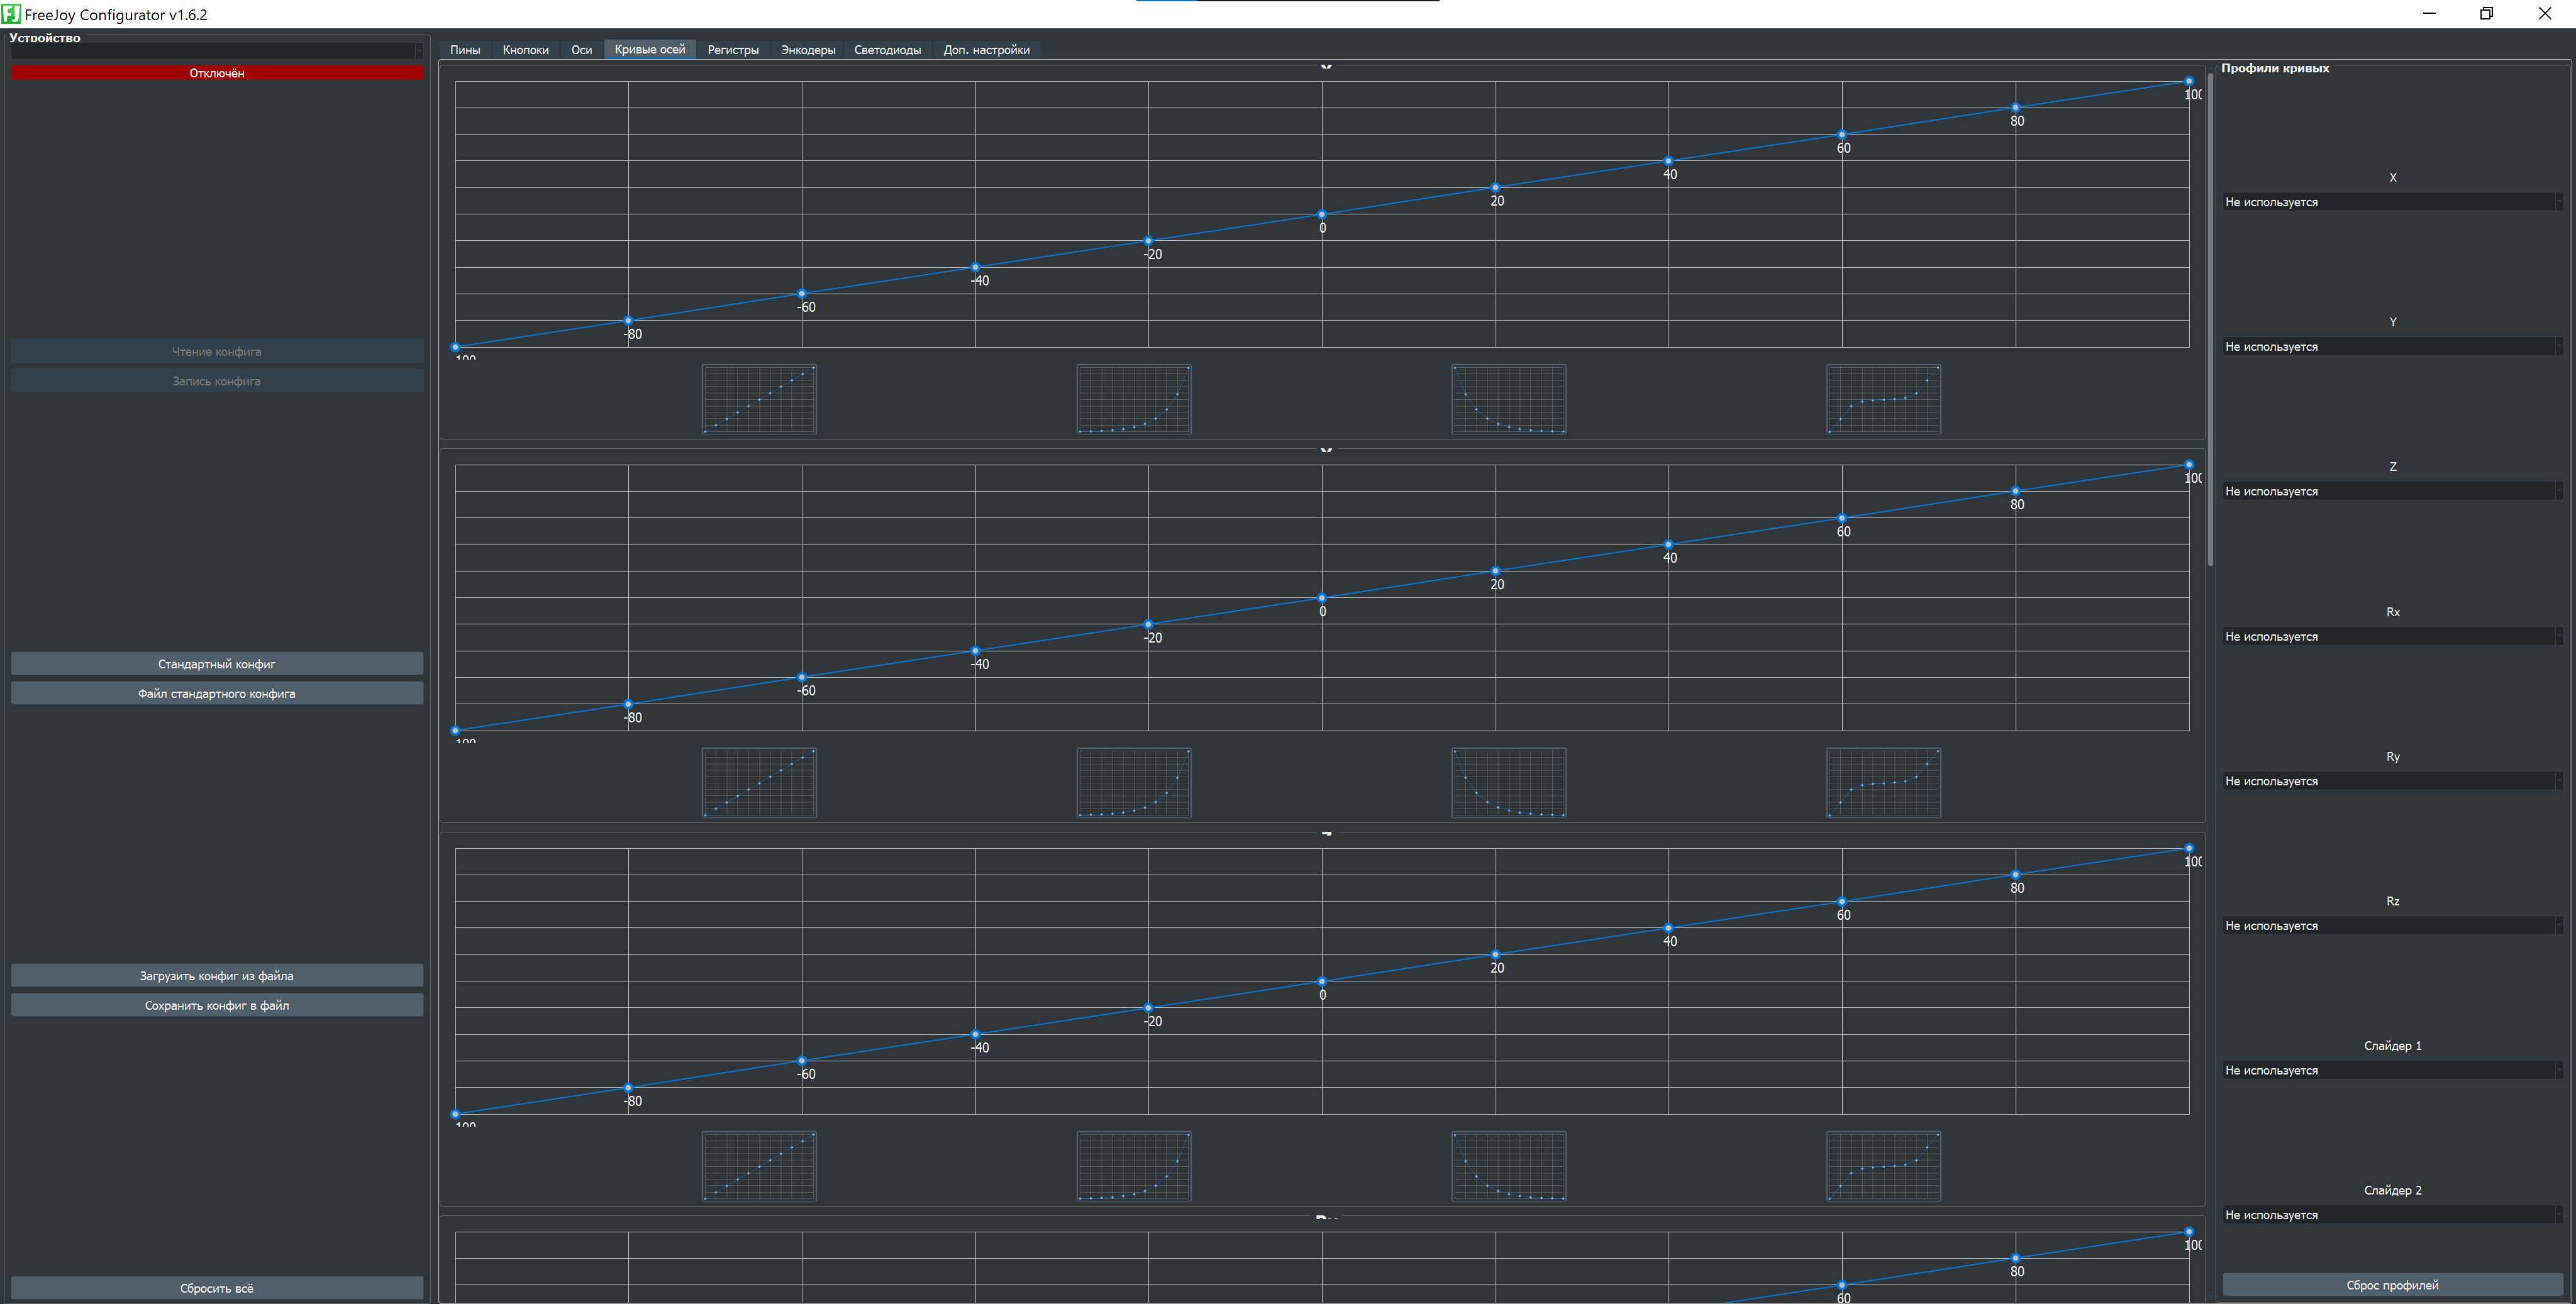This screenshot has width=2576, height=1304.
Task: Open the Доп. настройки tab
Action: (x=986, y=50)
